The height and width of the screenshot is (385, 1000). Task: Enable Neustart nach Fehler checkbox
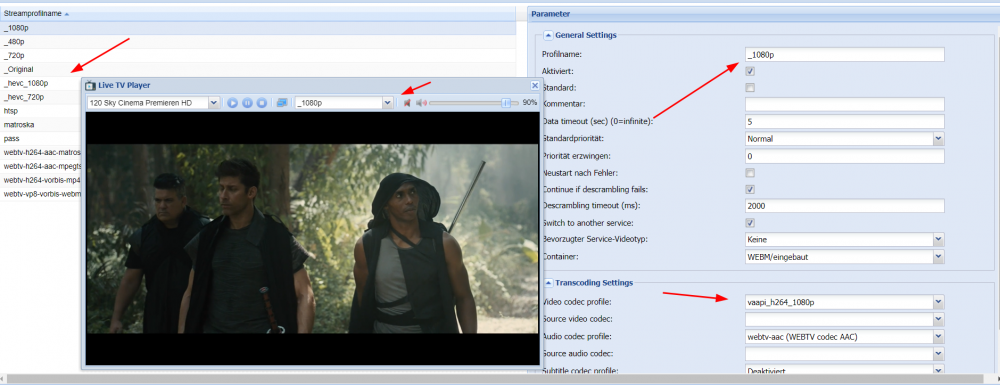point(750,173)
